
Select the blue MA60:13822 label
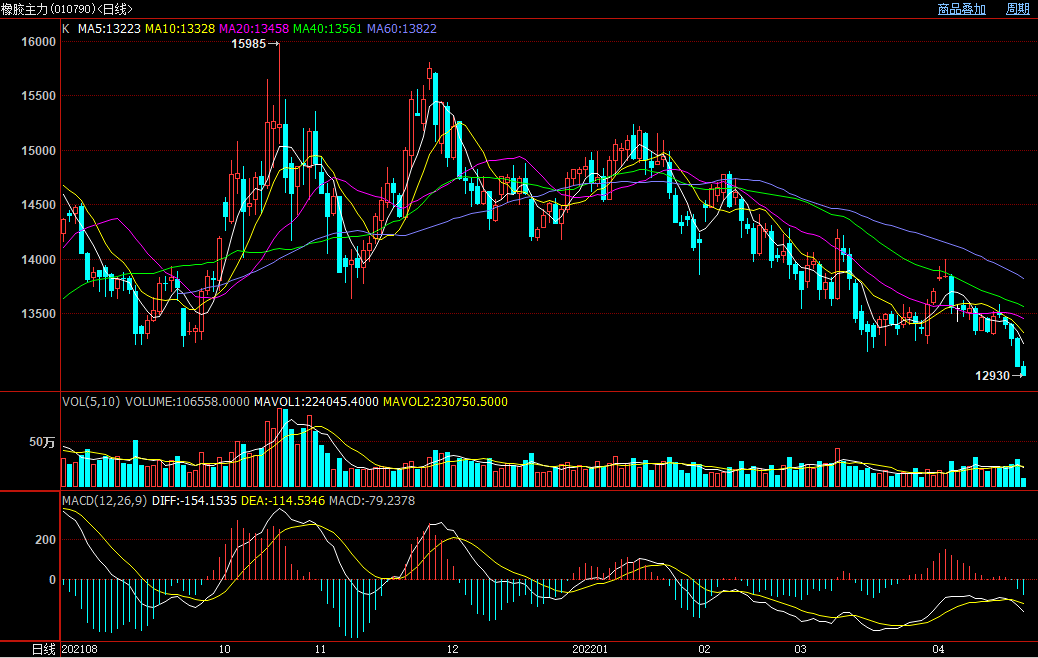401,29
